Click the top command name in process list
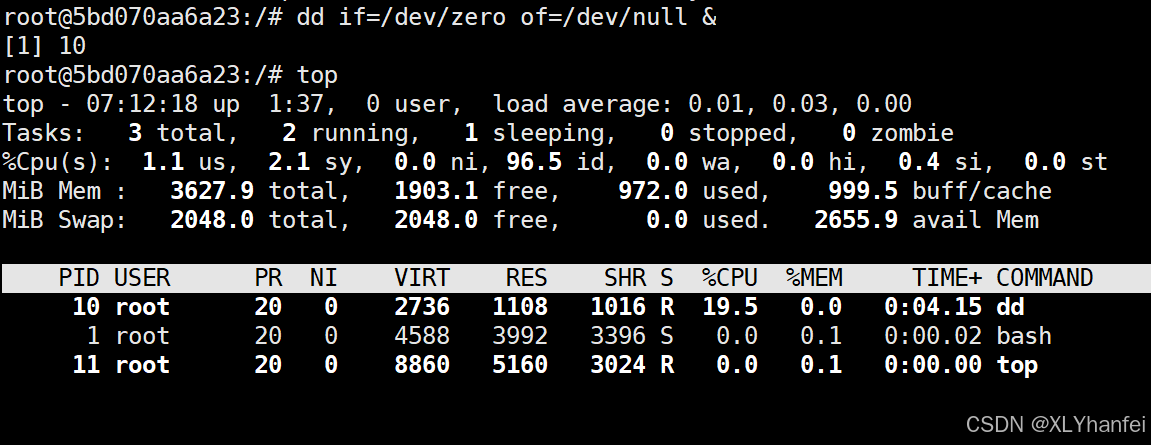 pyautogui.click(x=1017, y=364)
